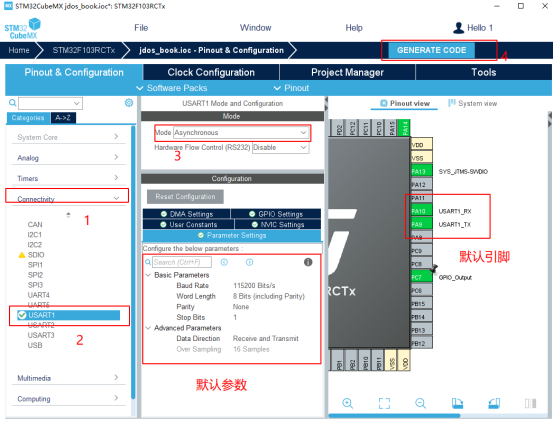The width and height of the screenshot is (554, 422).
Task: Go to STM32F103RCTx breadcrumb
Action: (x=84, y=50)
